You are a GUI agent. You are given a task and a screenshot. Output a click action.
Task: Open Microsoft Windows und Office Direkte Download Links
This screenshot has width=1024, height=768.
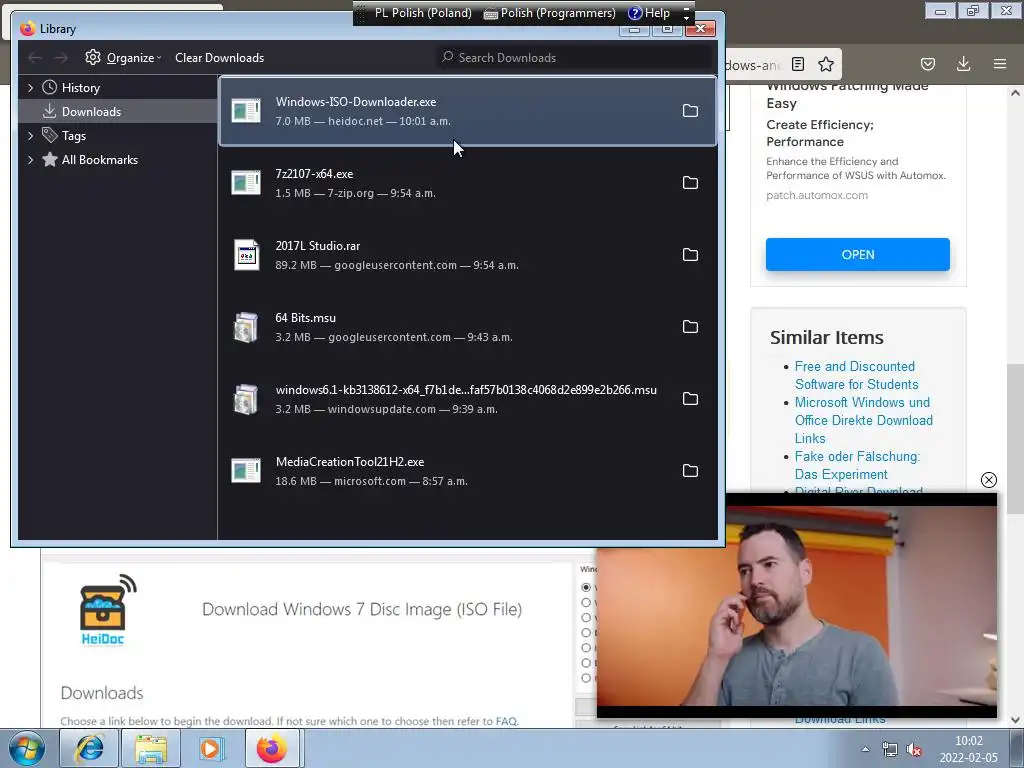click(x=863, y=421)
